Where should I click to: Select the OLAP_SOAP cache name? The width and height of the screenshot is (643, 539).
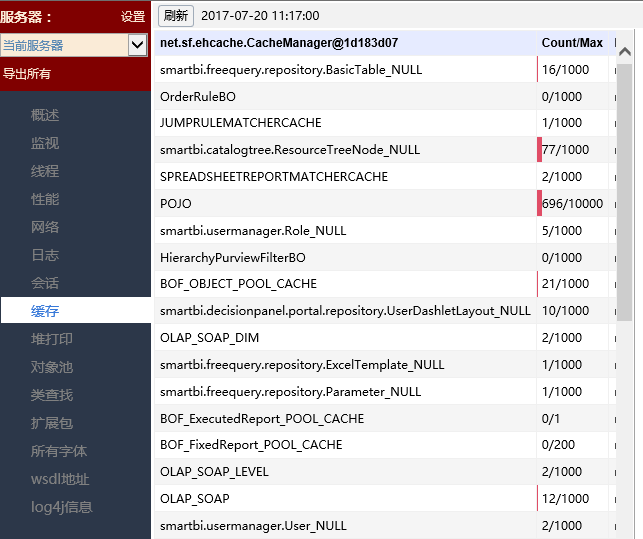point(195,499)
